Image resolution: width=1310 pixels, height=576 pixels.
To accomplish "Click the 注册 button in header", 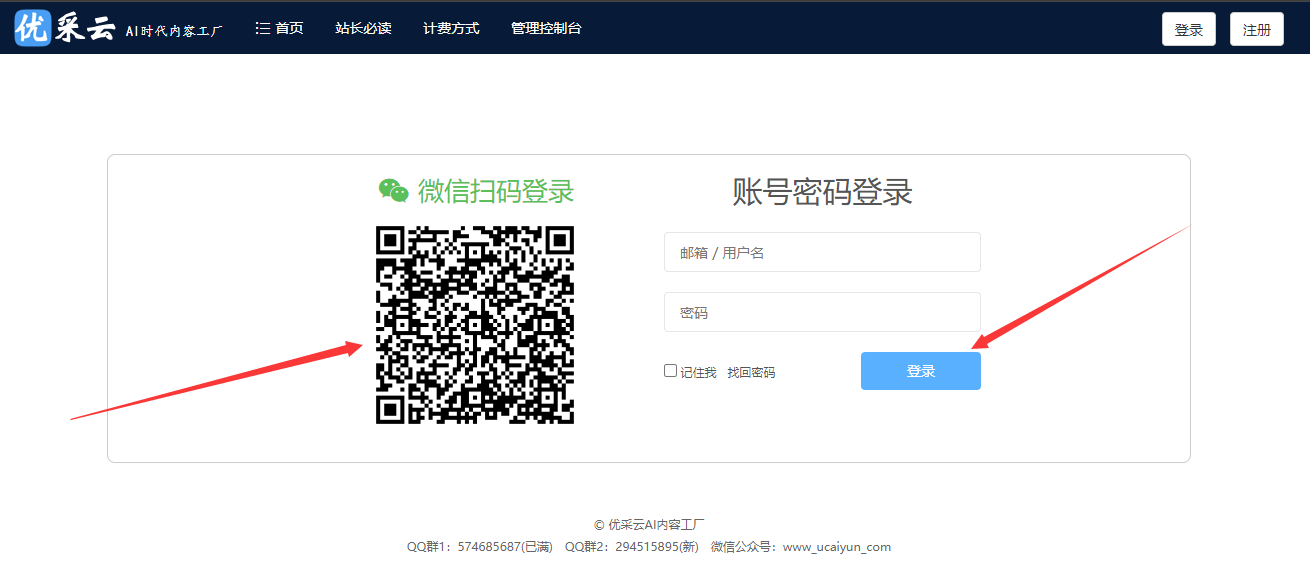I will (1256, 30).
